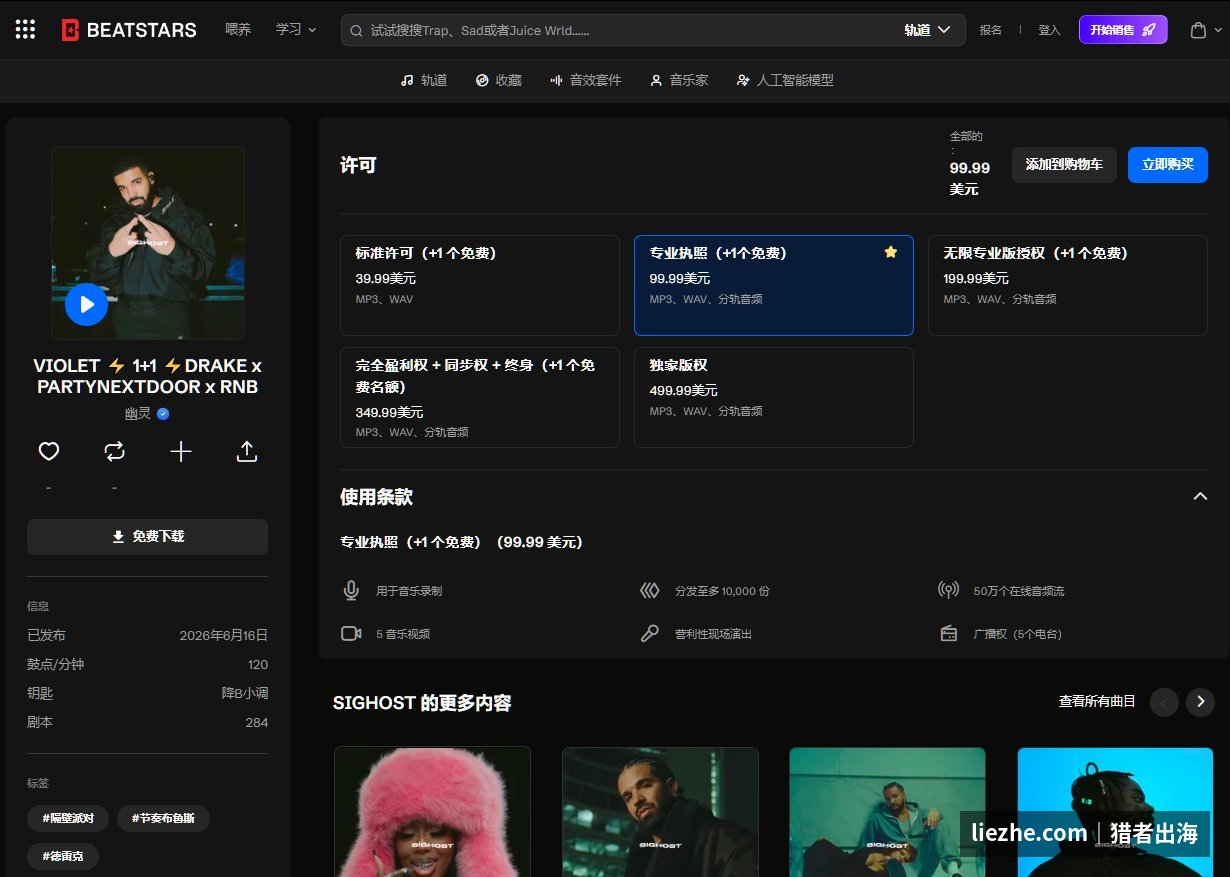Switch to the 收藏 tab

499,80
